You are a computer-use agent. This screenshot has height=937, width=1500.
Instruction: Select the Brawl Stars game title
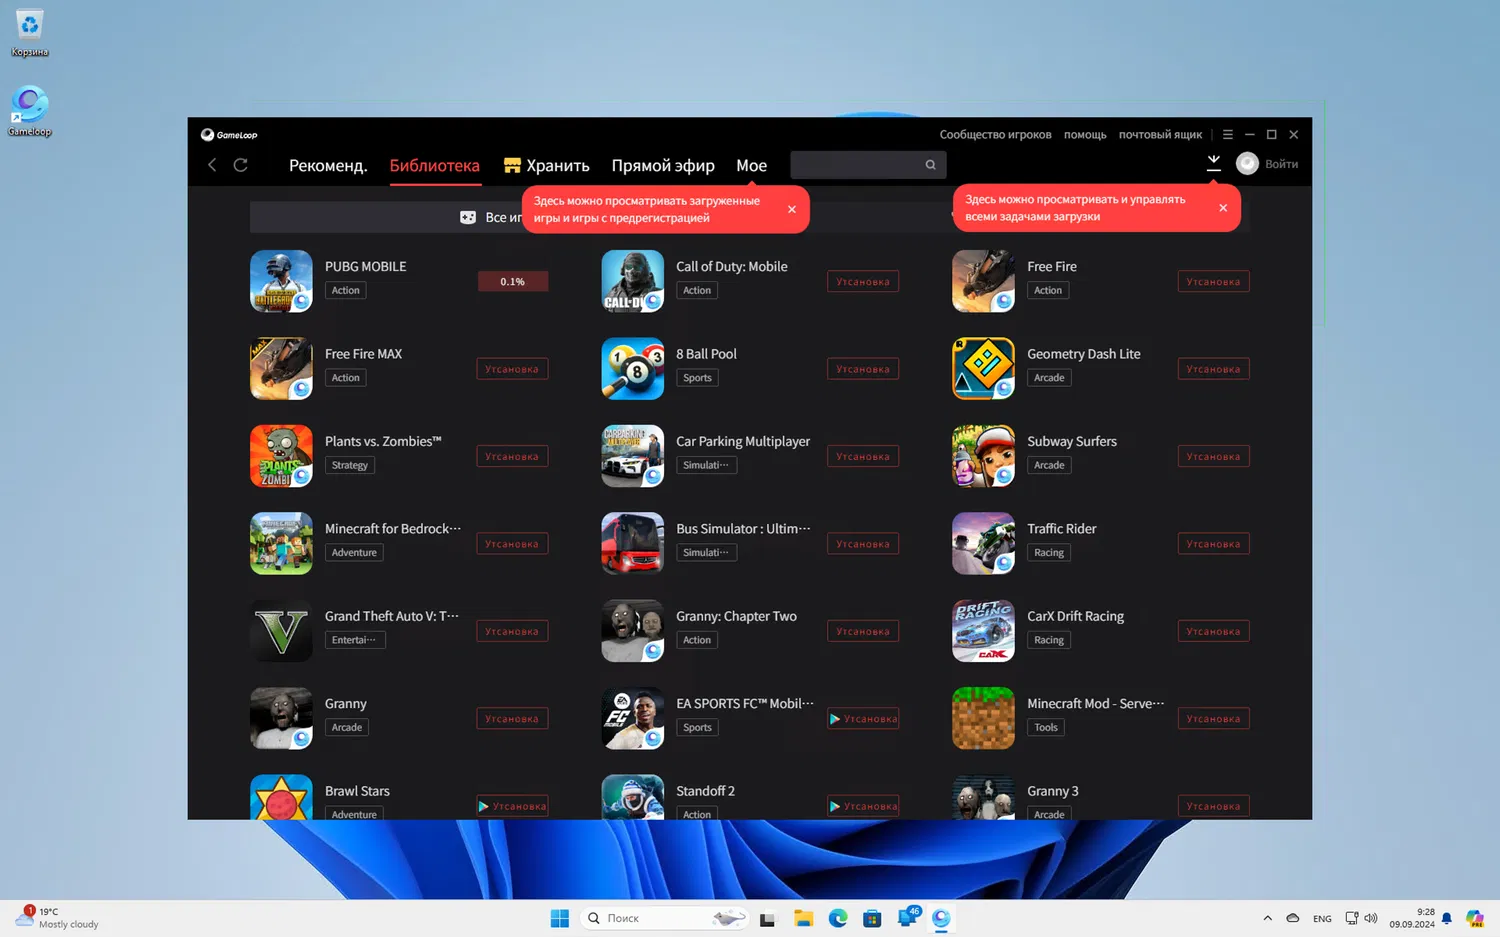click(357, 791)
